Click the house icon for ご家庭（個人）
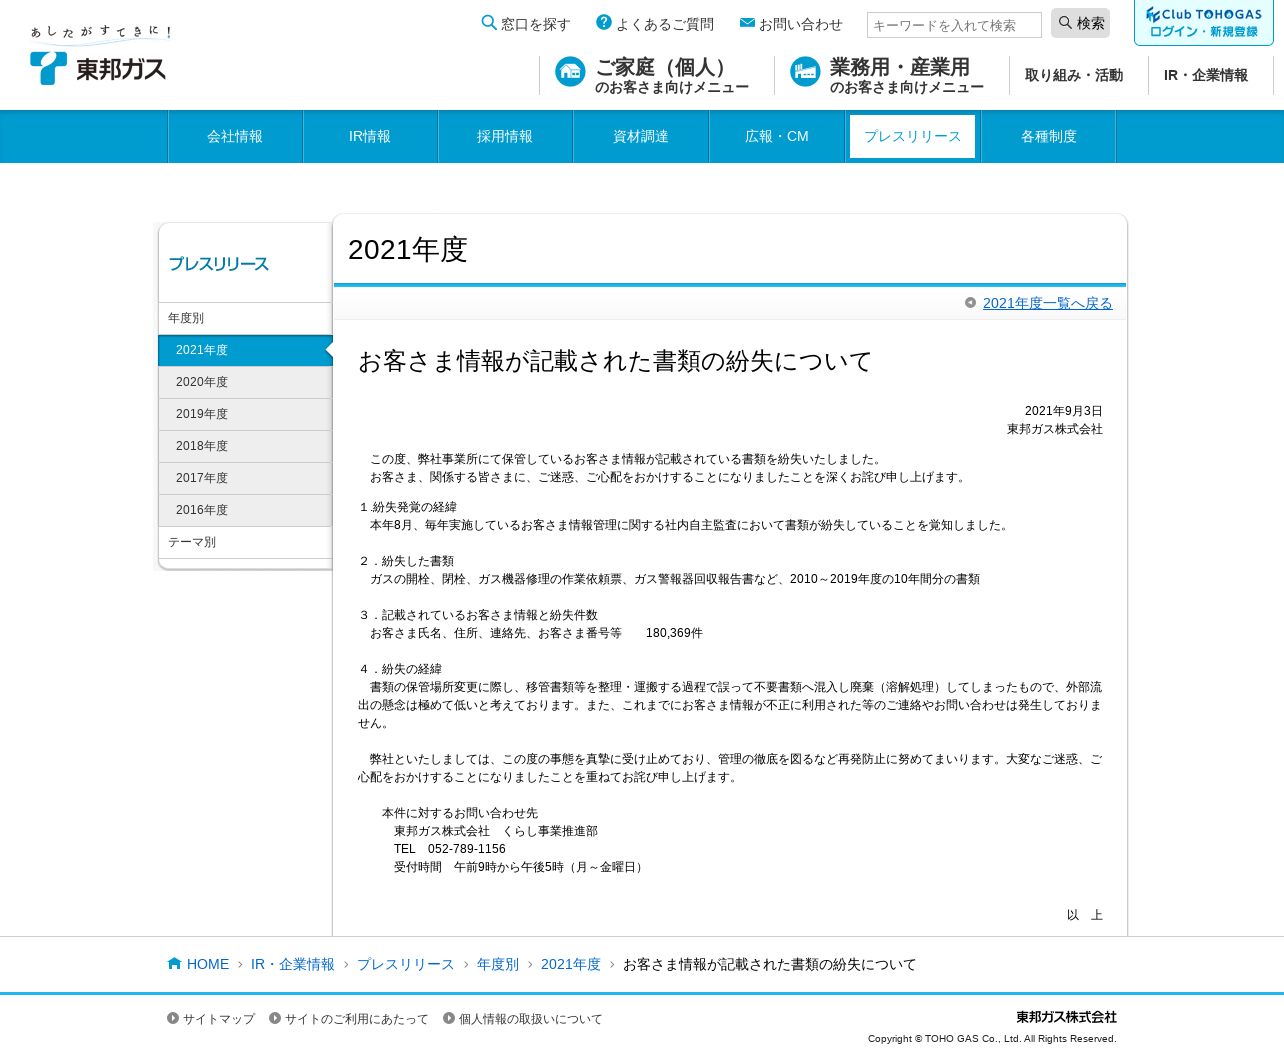The height and width of the screenshot is (1057, 1284). click(x=570, y=72)
